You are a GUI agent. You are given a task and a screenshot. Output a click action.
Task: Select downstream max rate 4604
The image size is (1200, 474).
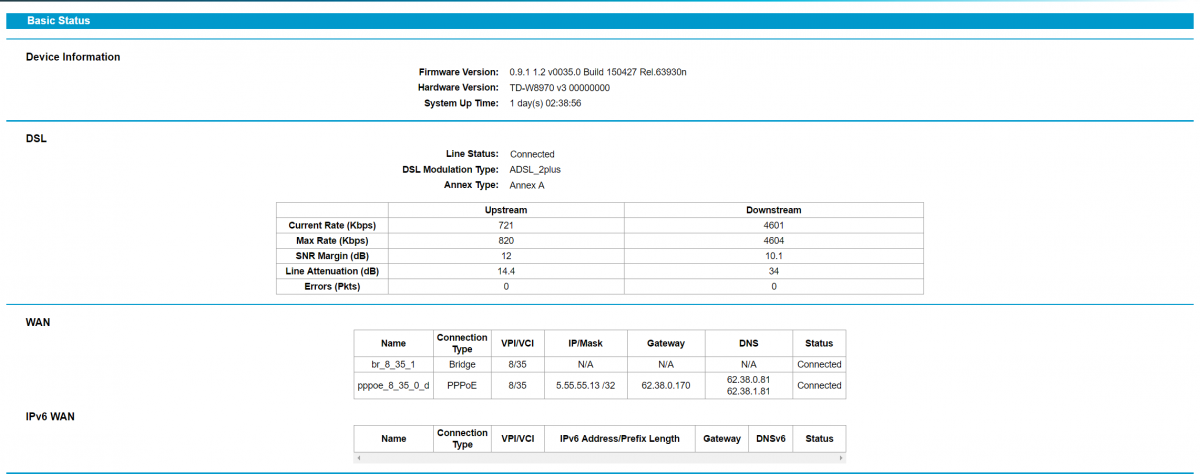click(x=773, y=241)
